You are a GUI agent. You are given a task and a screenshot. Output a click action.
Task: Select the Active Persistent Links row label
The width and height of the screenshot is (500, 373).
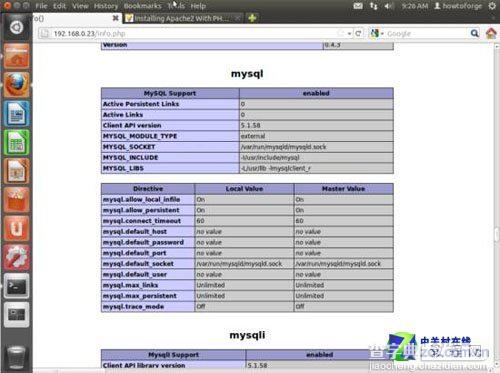(x=141, y=104)
